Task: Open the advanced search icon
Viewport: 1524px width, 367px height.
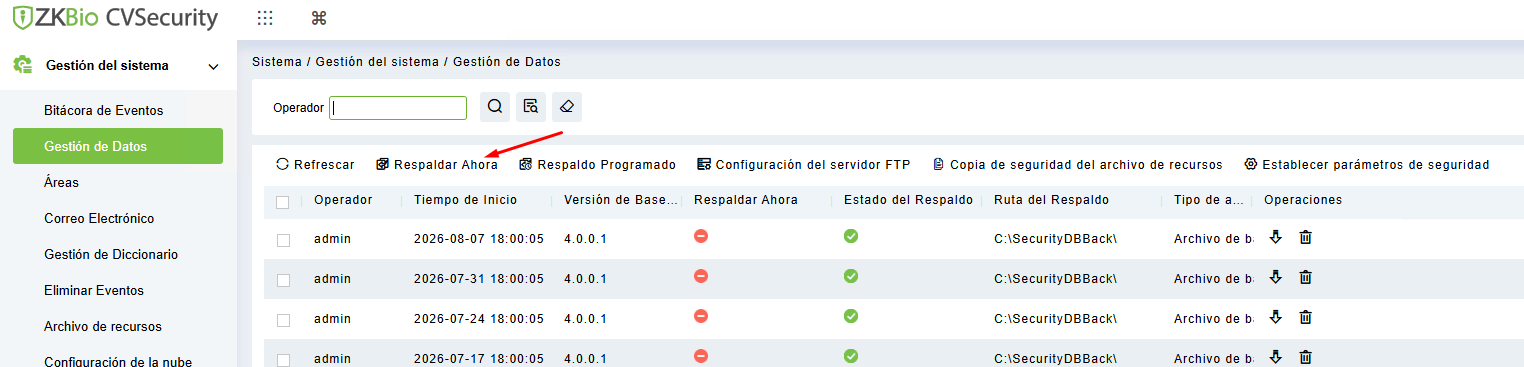Action: tap(531, 107)
